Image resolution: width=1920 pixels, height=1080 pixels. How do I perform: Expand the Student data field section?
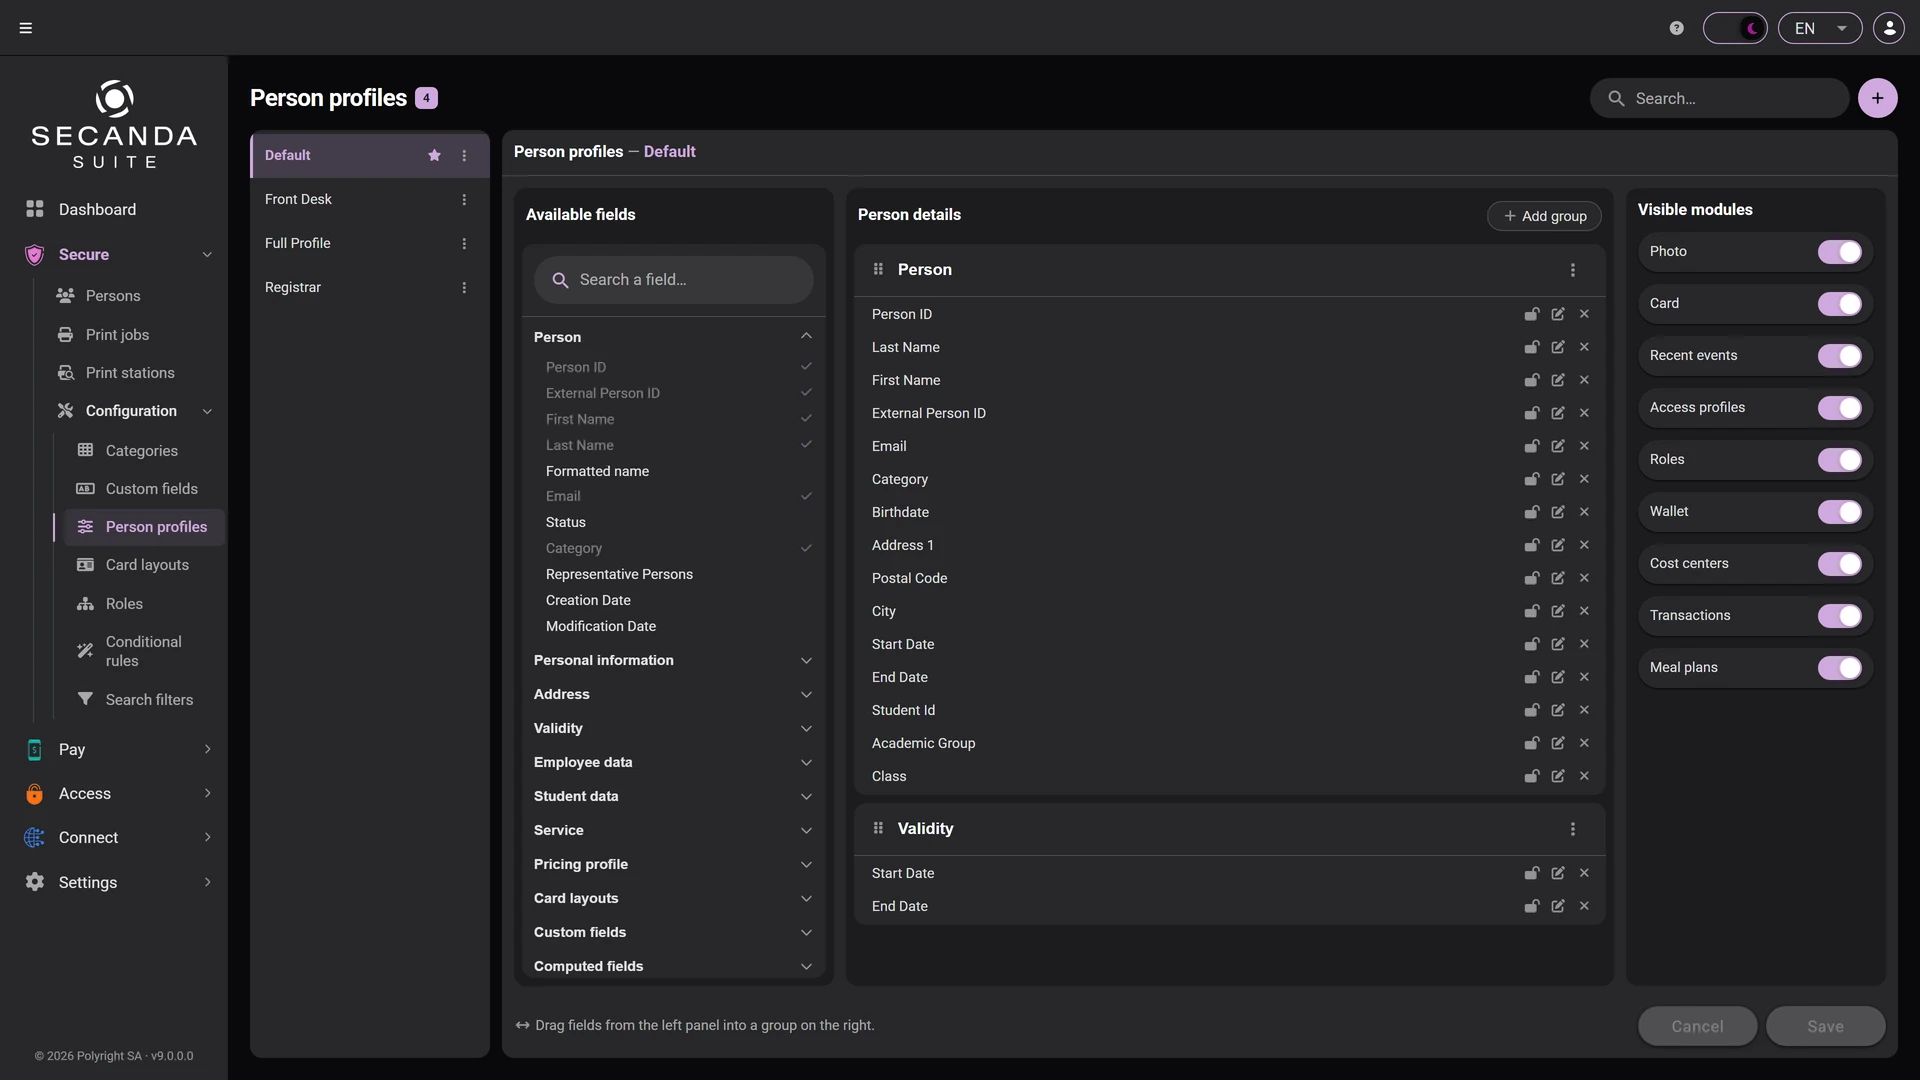673,796
